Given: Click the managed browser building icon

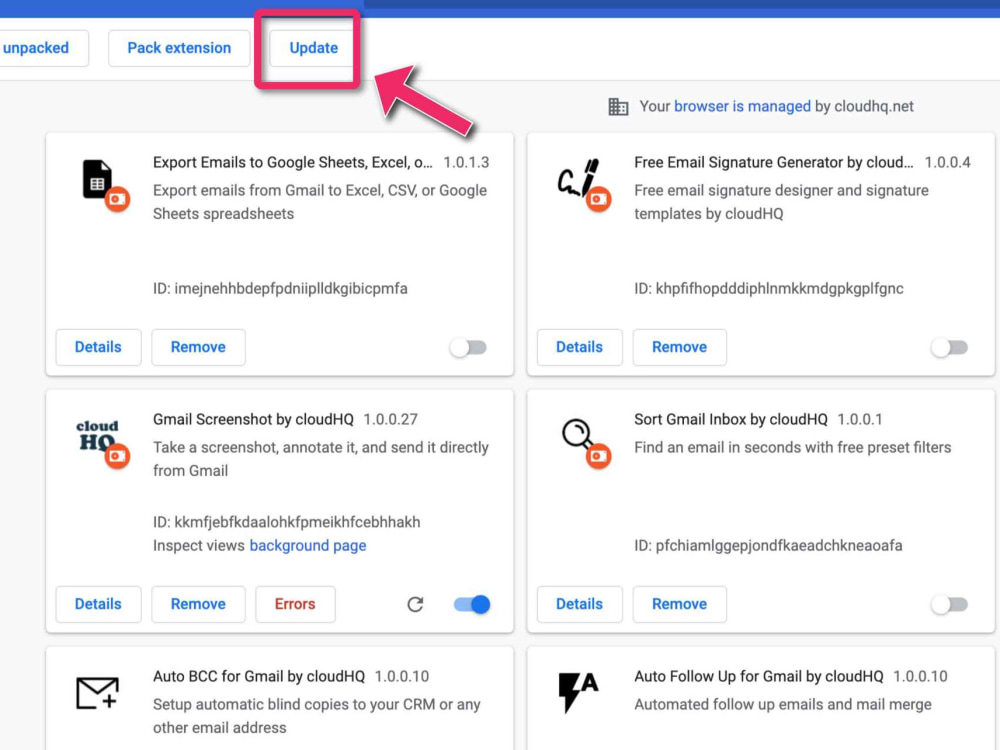Looking at the screenshot, I should (618, 107).
